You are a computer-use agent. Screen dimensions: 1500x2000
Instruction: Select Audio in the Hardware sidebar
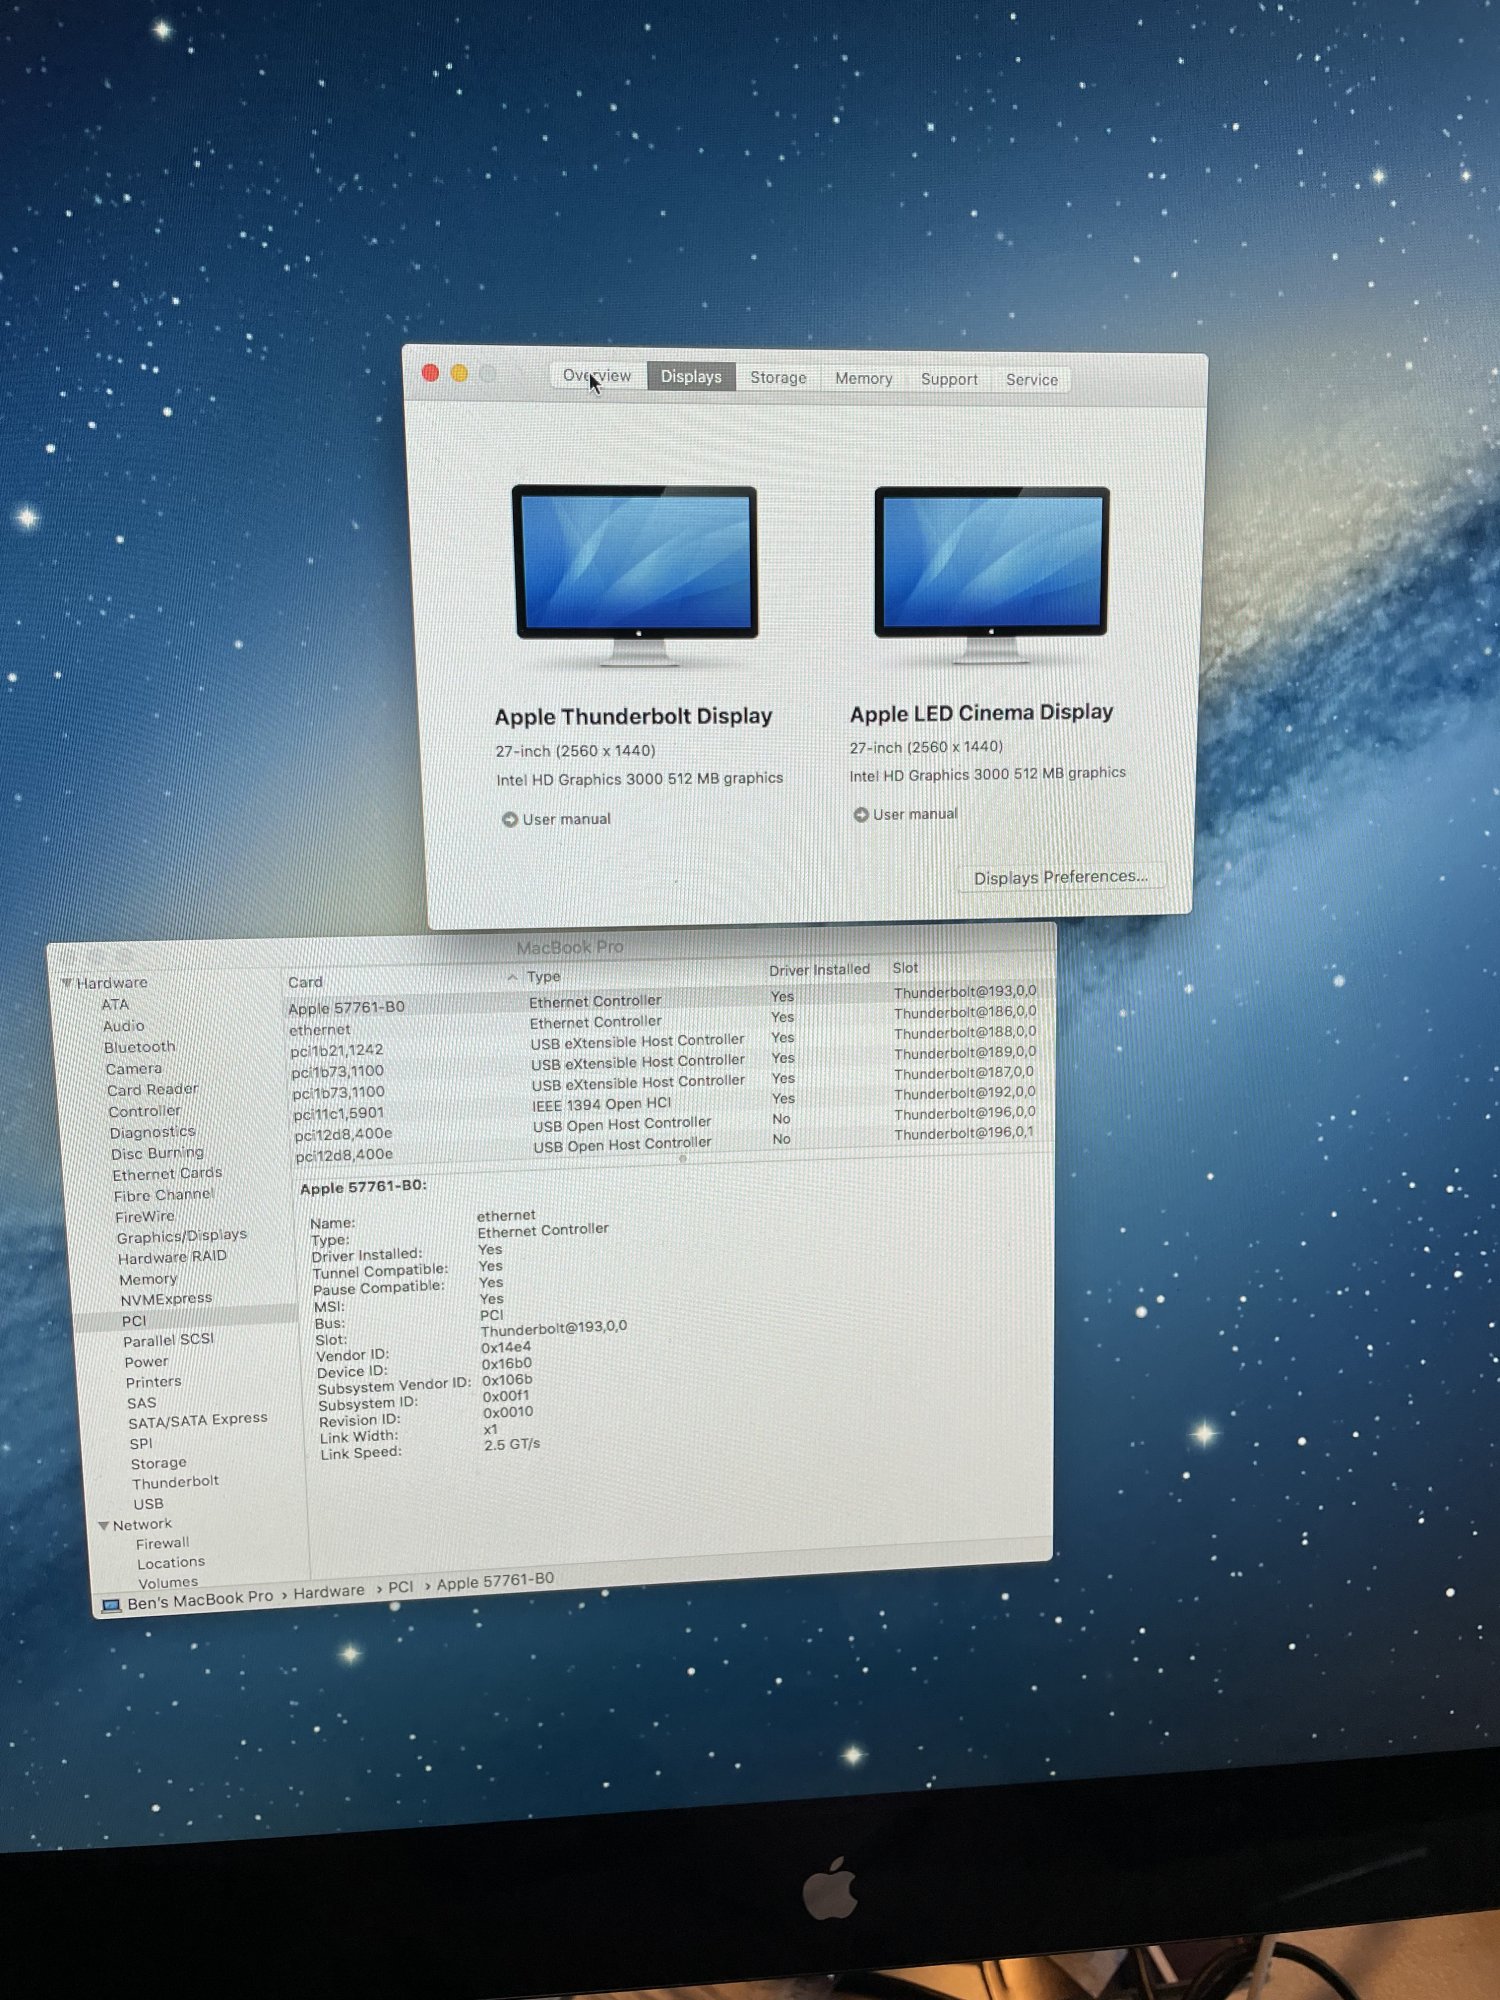pyautogui.click(x=124, y=1026)
